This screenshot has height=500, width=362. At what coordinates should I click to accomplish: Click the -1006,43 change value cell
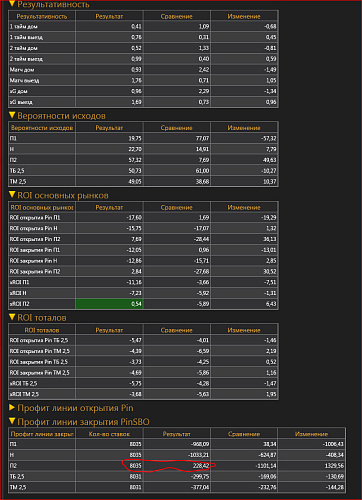click(311, 444)
